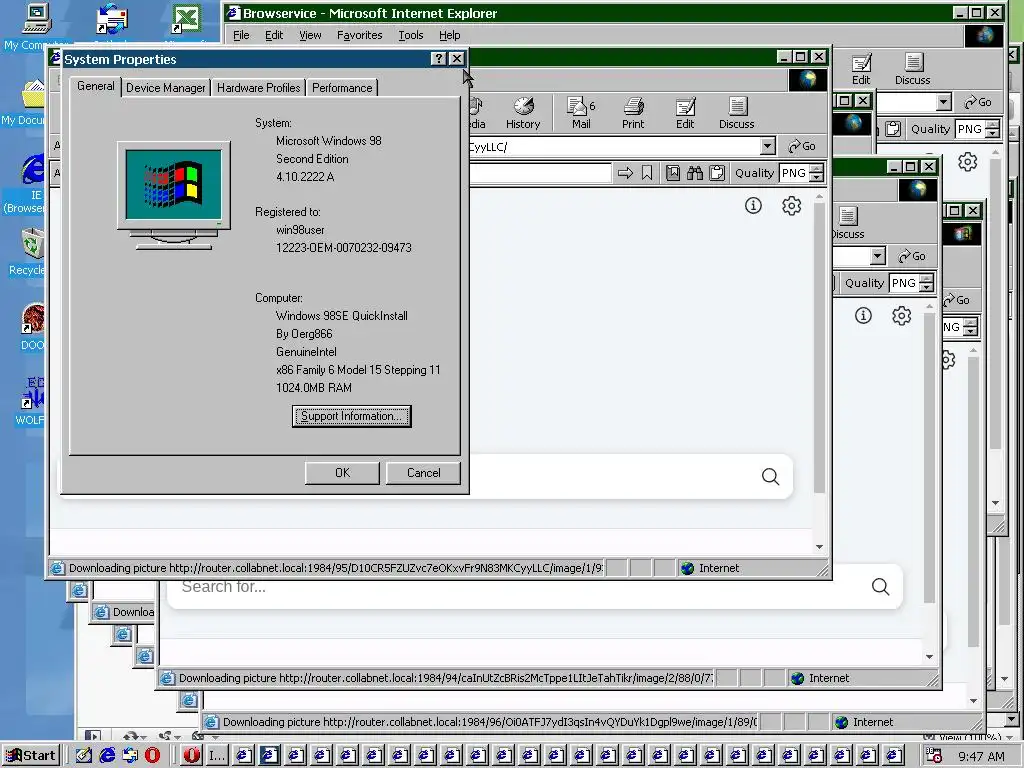Click the bookmarks book icon left of binoculars

click(673, 173)
